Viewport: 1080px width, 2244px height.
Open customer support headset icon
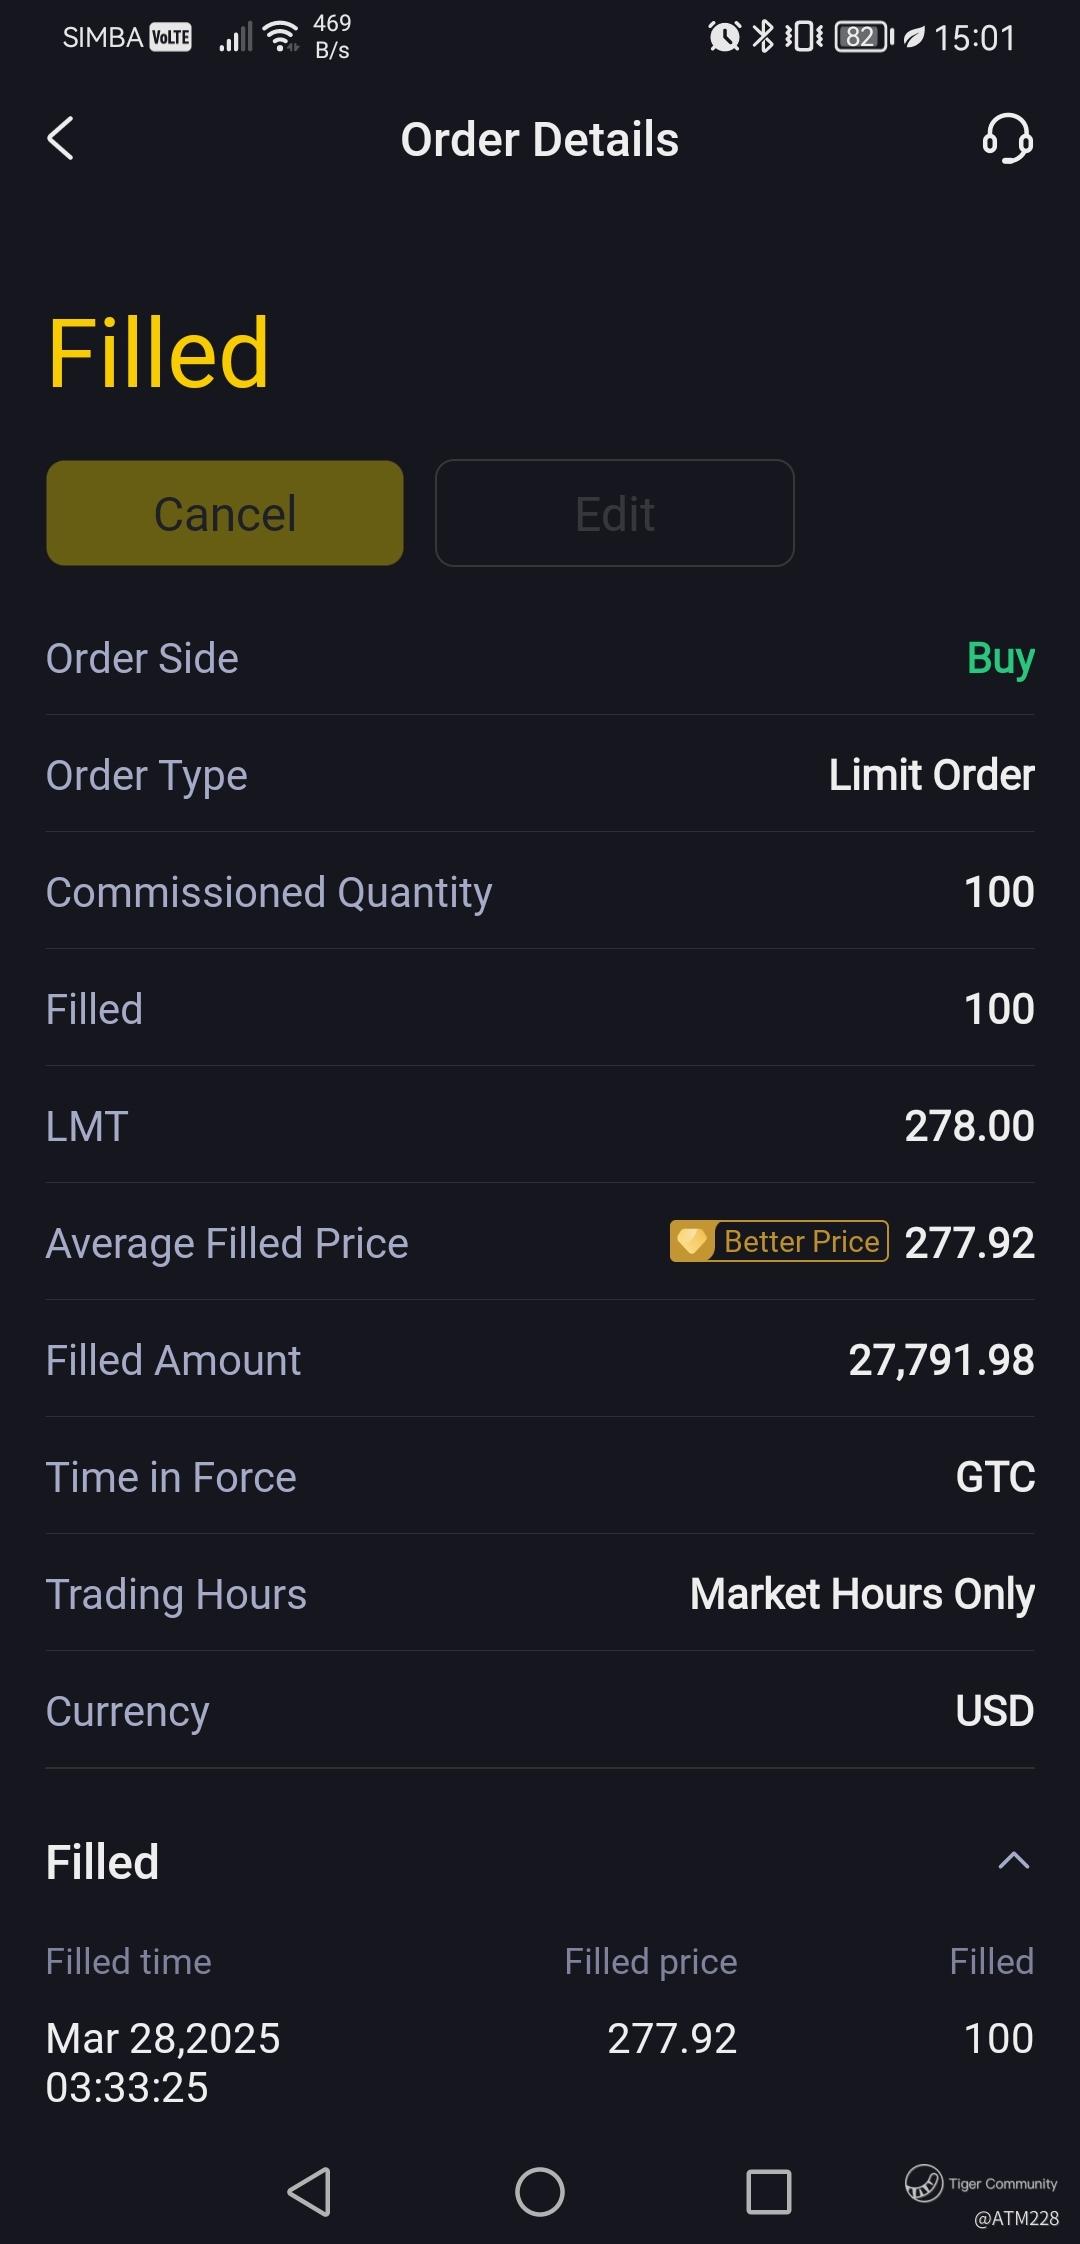point(1007,138)
